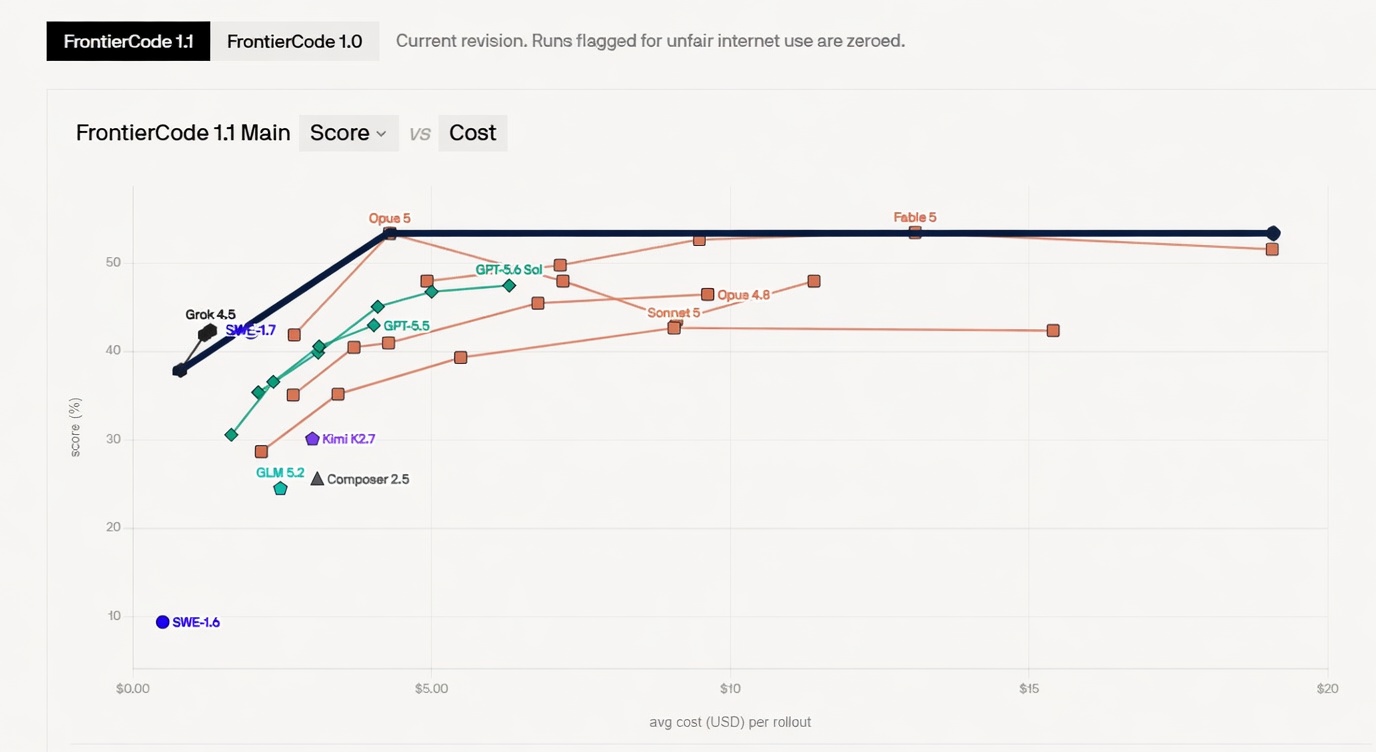Screen dimensions: 1376x752
Task: Click the Fable 5 square marker
Action: tap(915, 232)
